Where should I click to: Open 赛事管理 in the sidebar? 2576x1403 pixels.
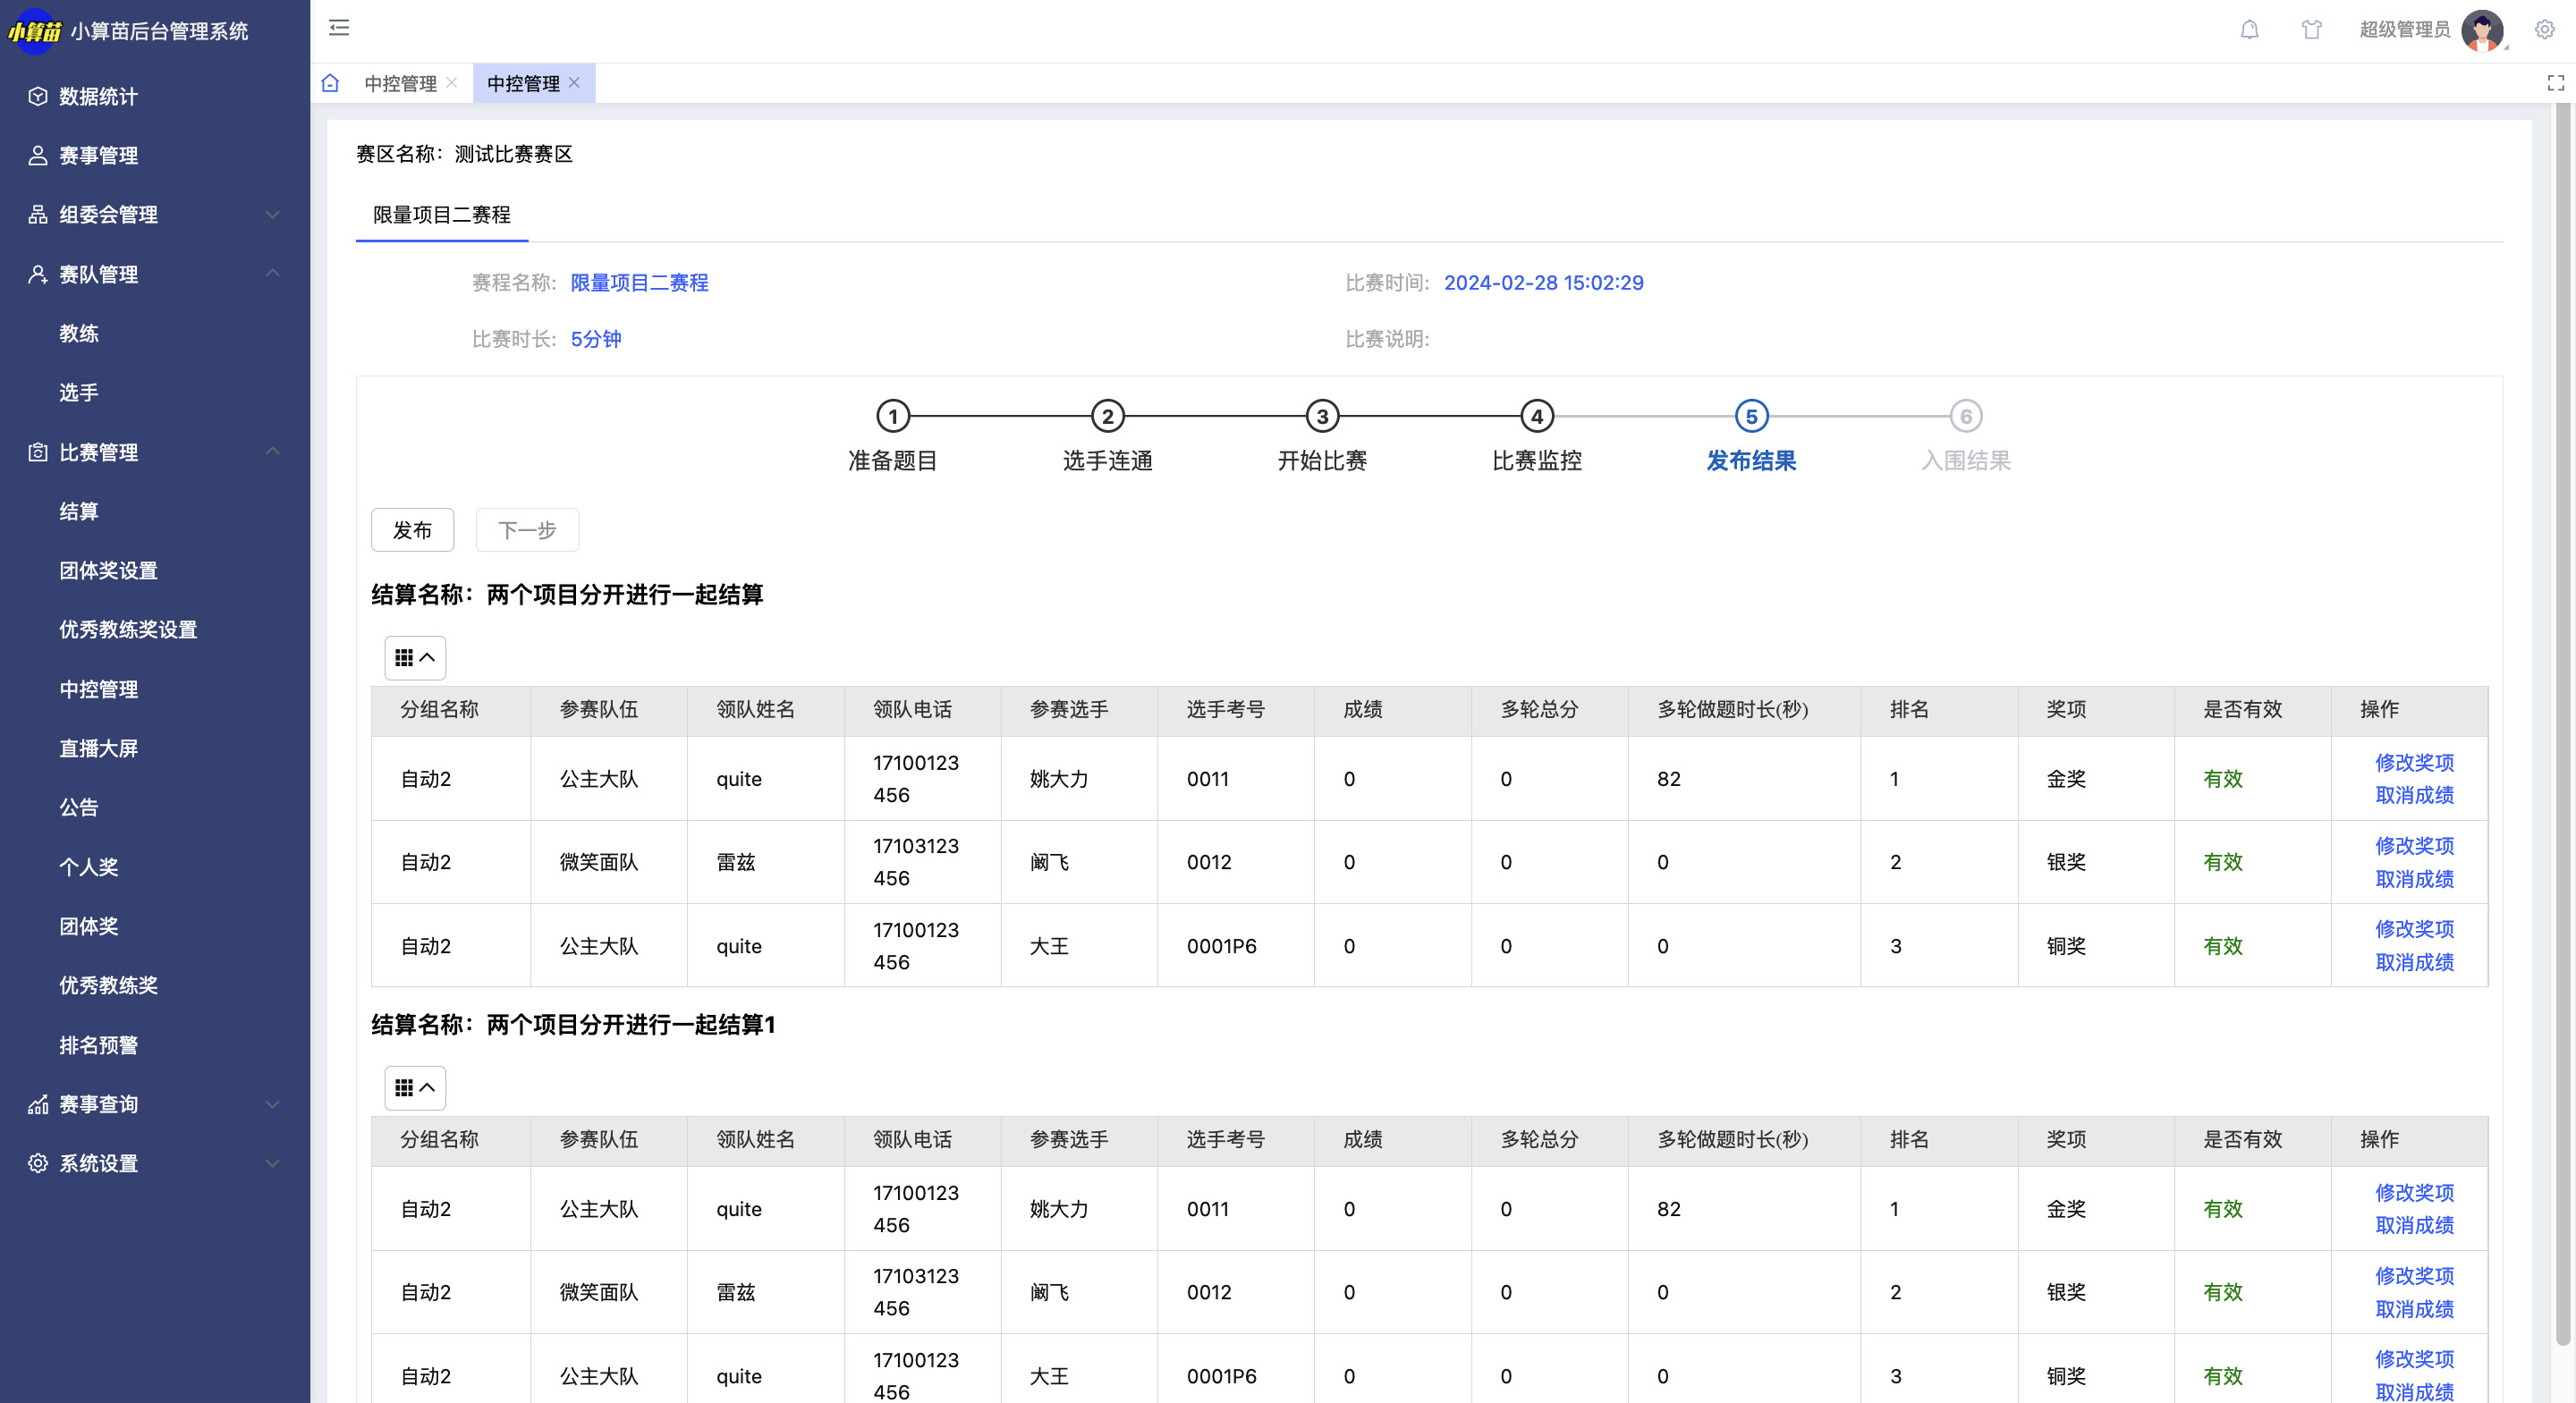pyautogui.click(x=155, y=156)
